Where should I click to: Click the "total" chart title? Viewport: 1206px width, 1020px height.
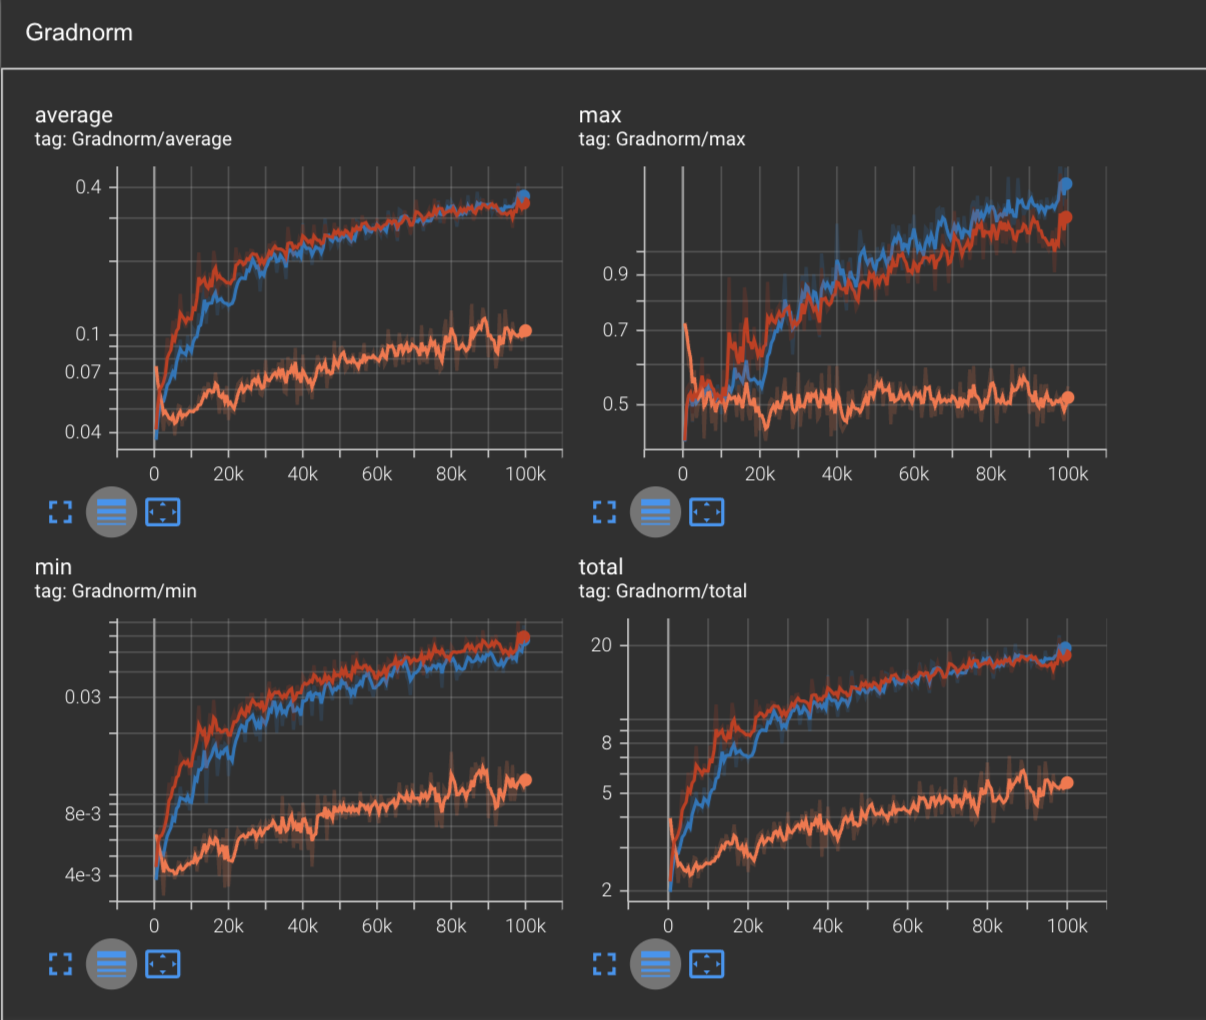click(x=600, y=567)
